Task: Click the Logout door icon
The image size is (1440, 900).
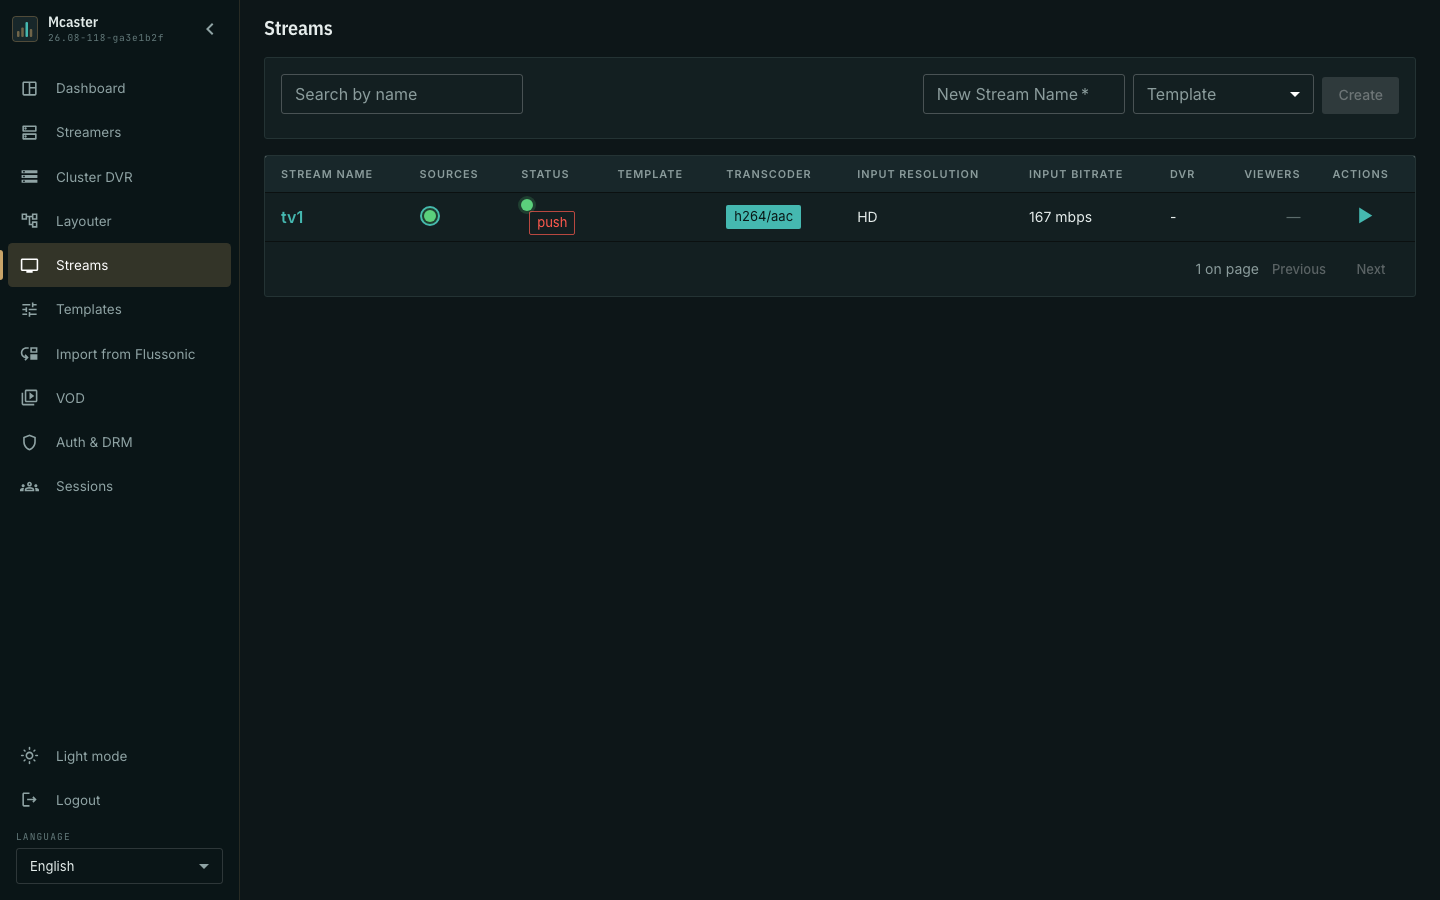Action: [x=30, y=800]
